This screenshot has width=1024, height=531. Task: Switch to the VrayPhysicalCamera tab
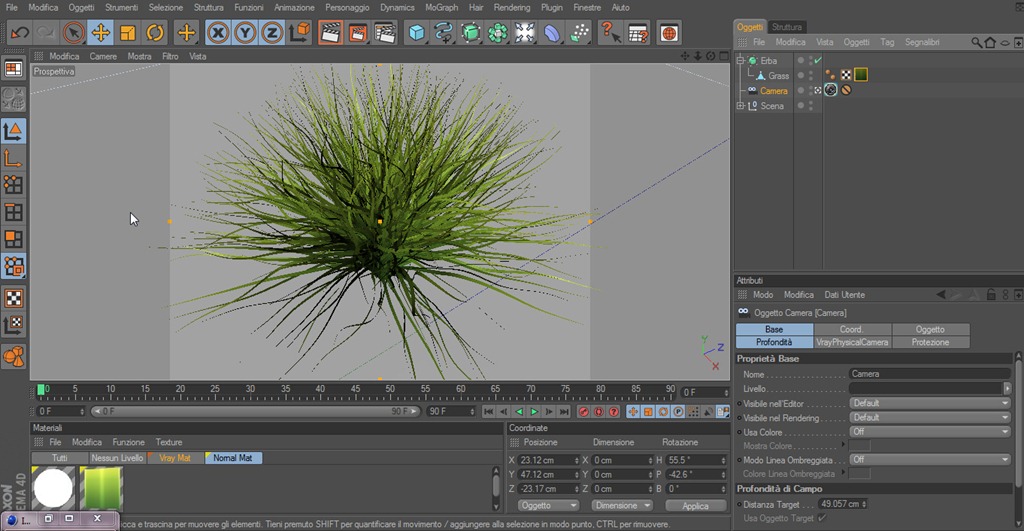(852, 342)
